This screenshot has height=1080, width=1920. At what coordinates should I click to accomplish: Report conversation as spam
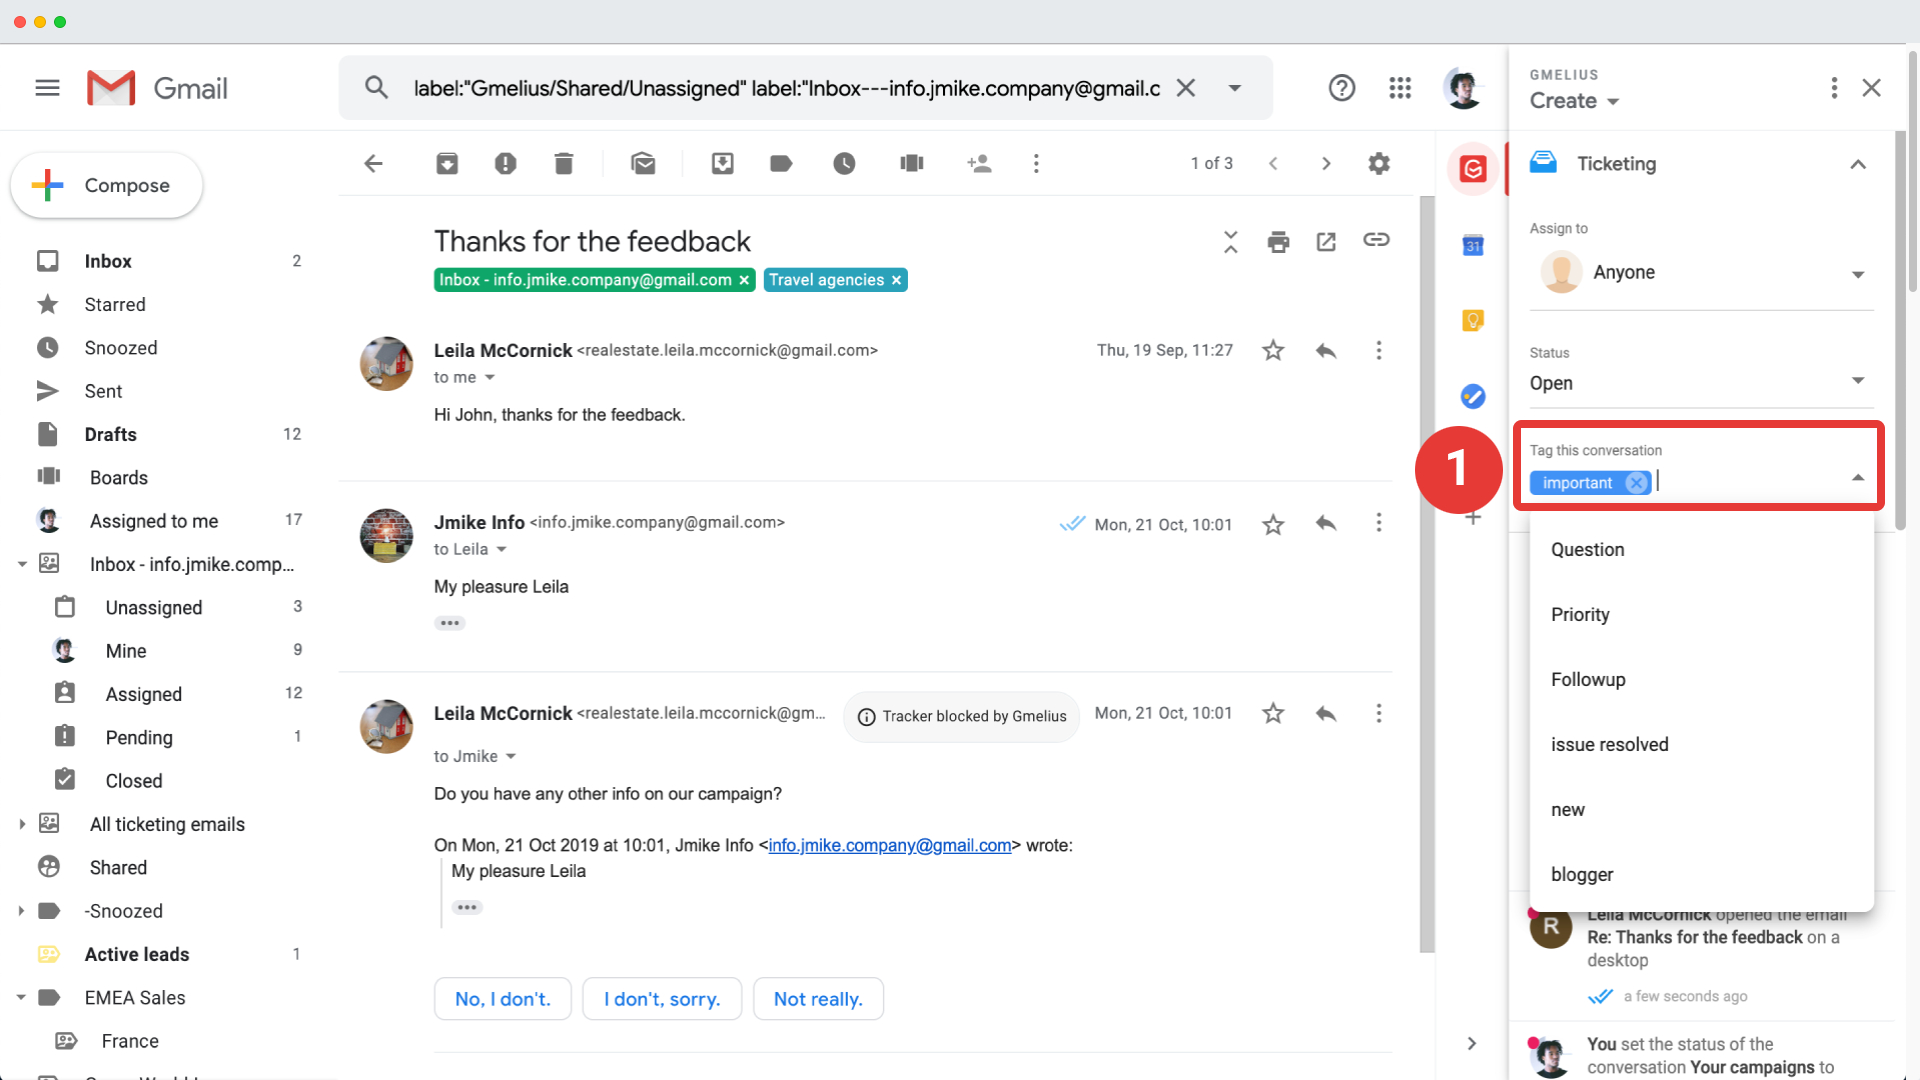click(505, 163)
